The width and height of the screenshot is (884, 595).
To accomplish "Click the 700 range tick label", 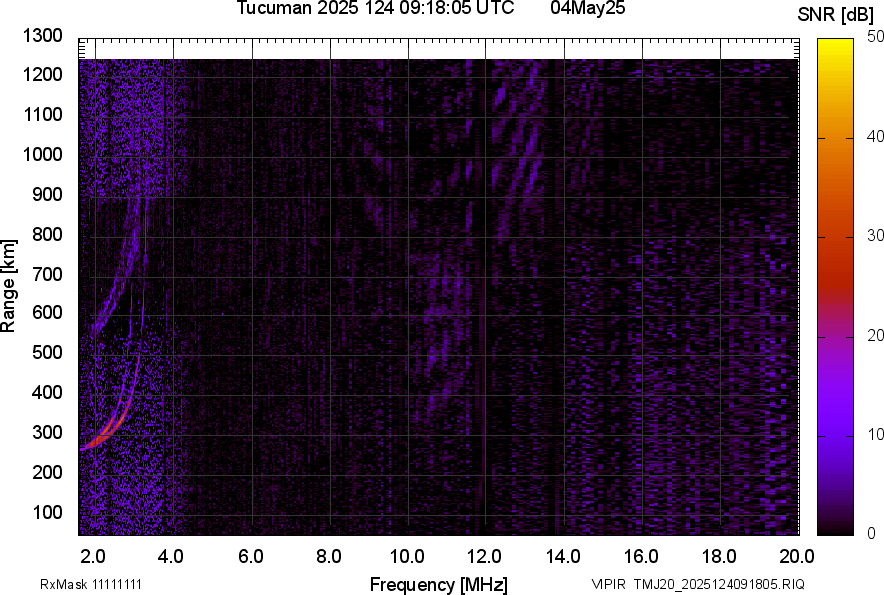I will 47,274.
